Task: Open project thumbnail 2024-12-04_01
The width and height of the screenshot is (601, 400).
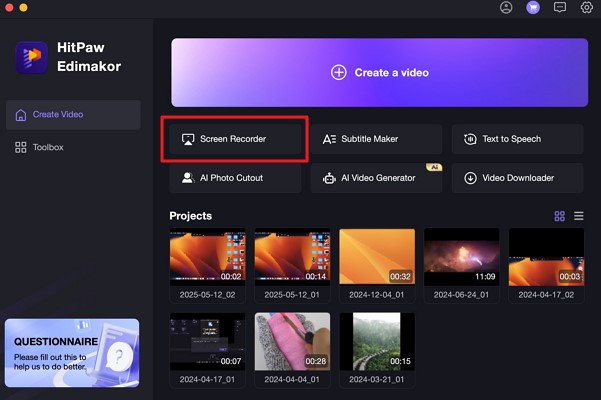Action: pyautogui.click(x=377, y=257)
